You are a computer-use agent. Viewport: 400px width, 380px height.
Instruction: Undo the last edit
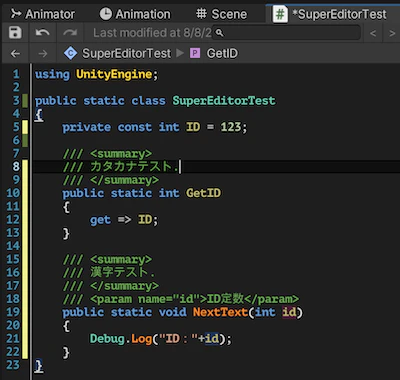[43, 33]
